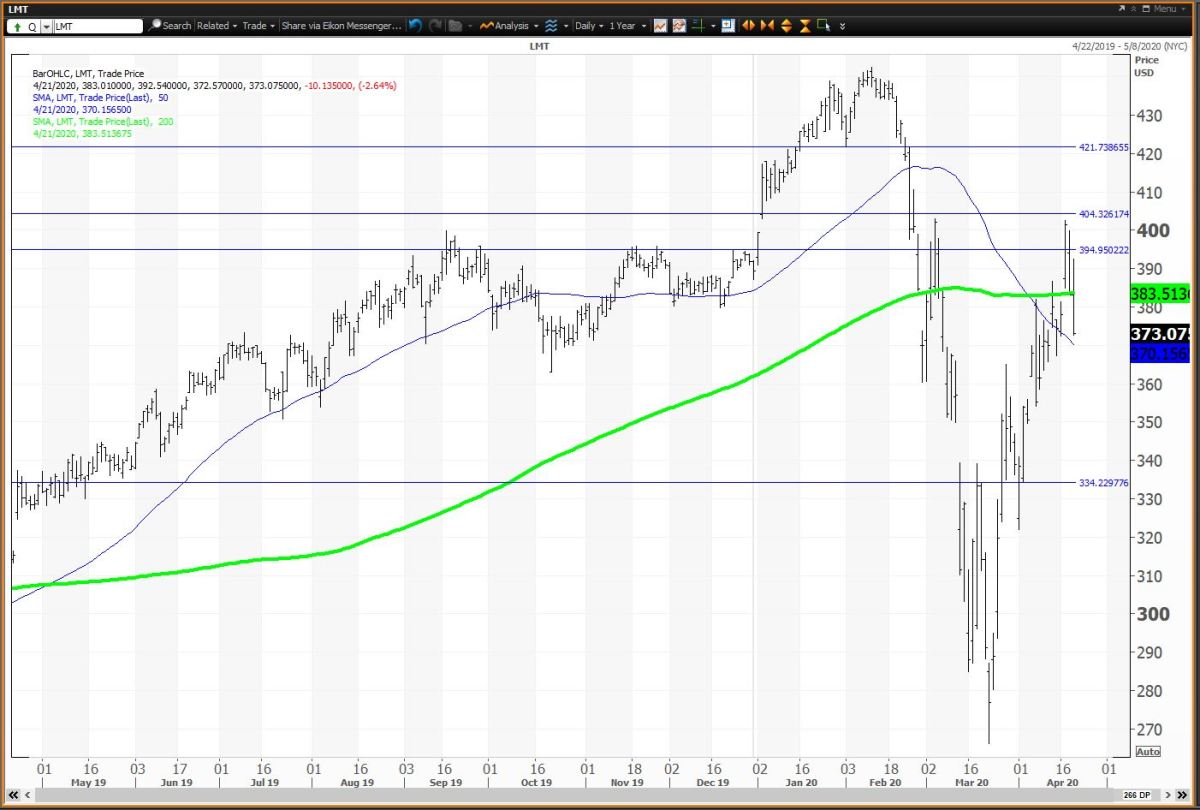This screenshot has width=1200, height=810.
Task: Toggle the green crosshair cursor icon
Action: (698, 25)
